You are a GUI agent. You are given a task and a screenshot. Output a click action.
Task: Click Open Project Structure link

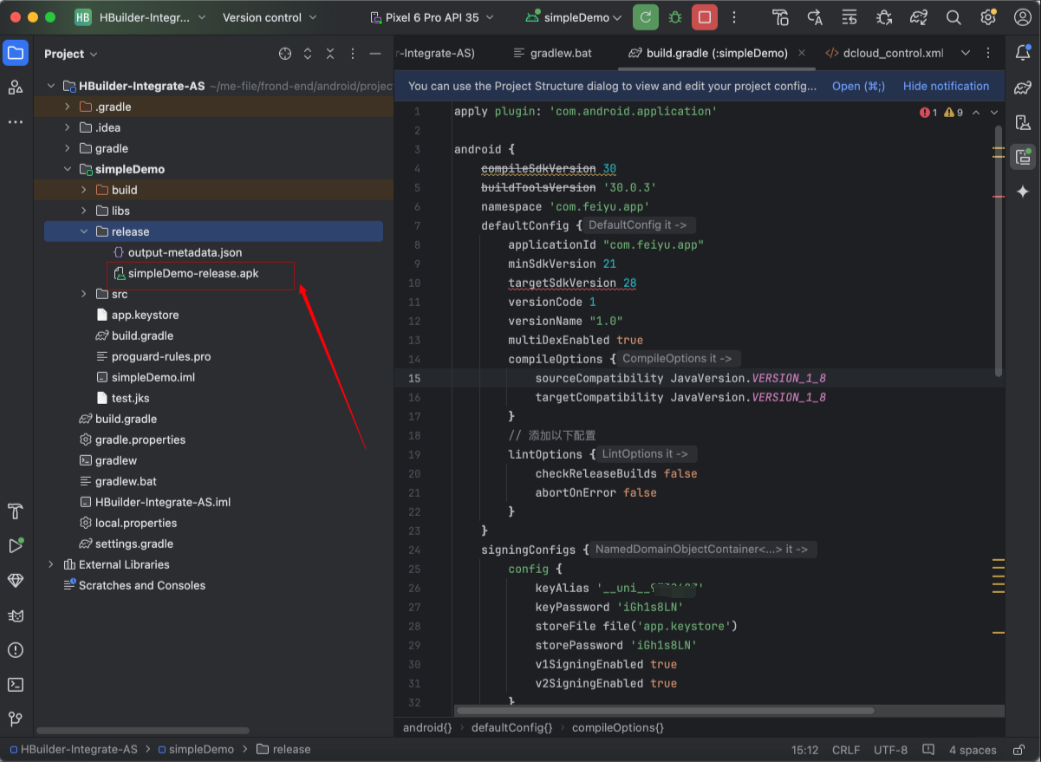[x=858, y=86]
